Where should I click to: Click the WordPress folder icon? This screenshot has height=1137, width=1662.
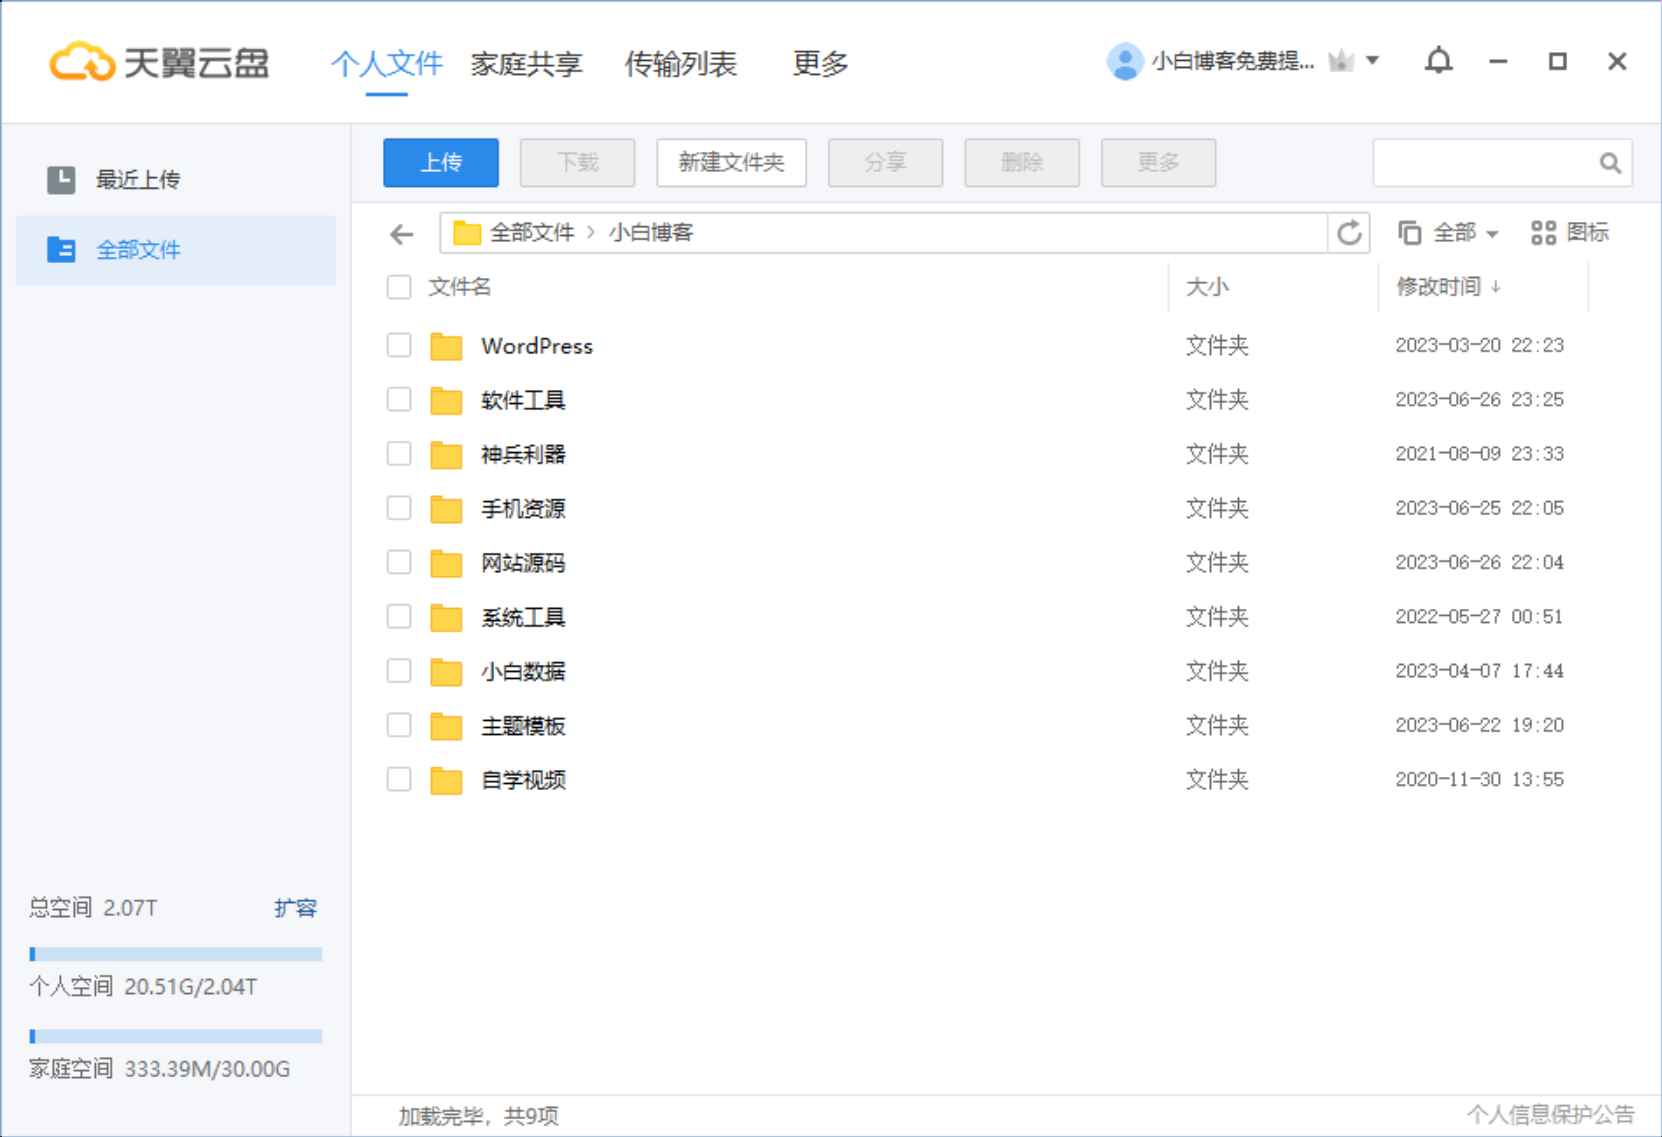click(446, 346)
